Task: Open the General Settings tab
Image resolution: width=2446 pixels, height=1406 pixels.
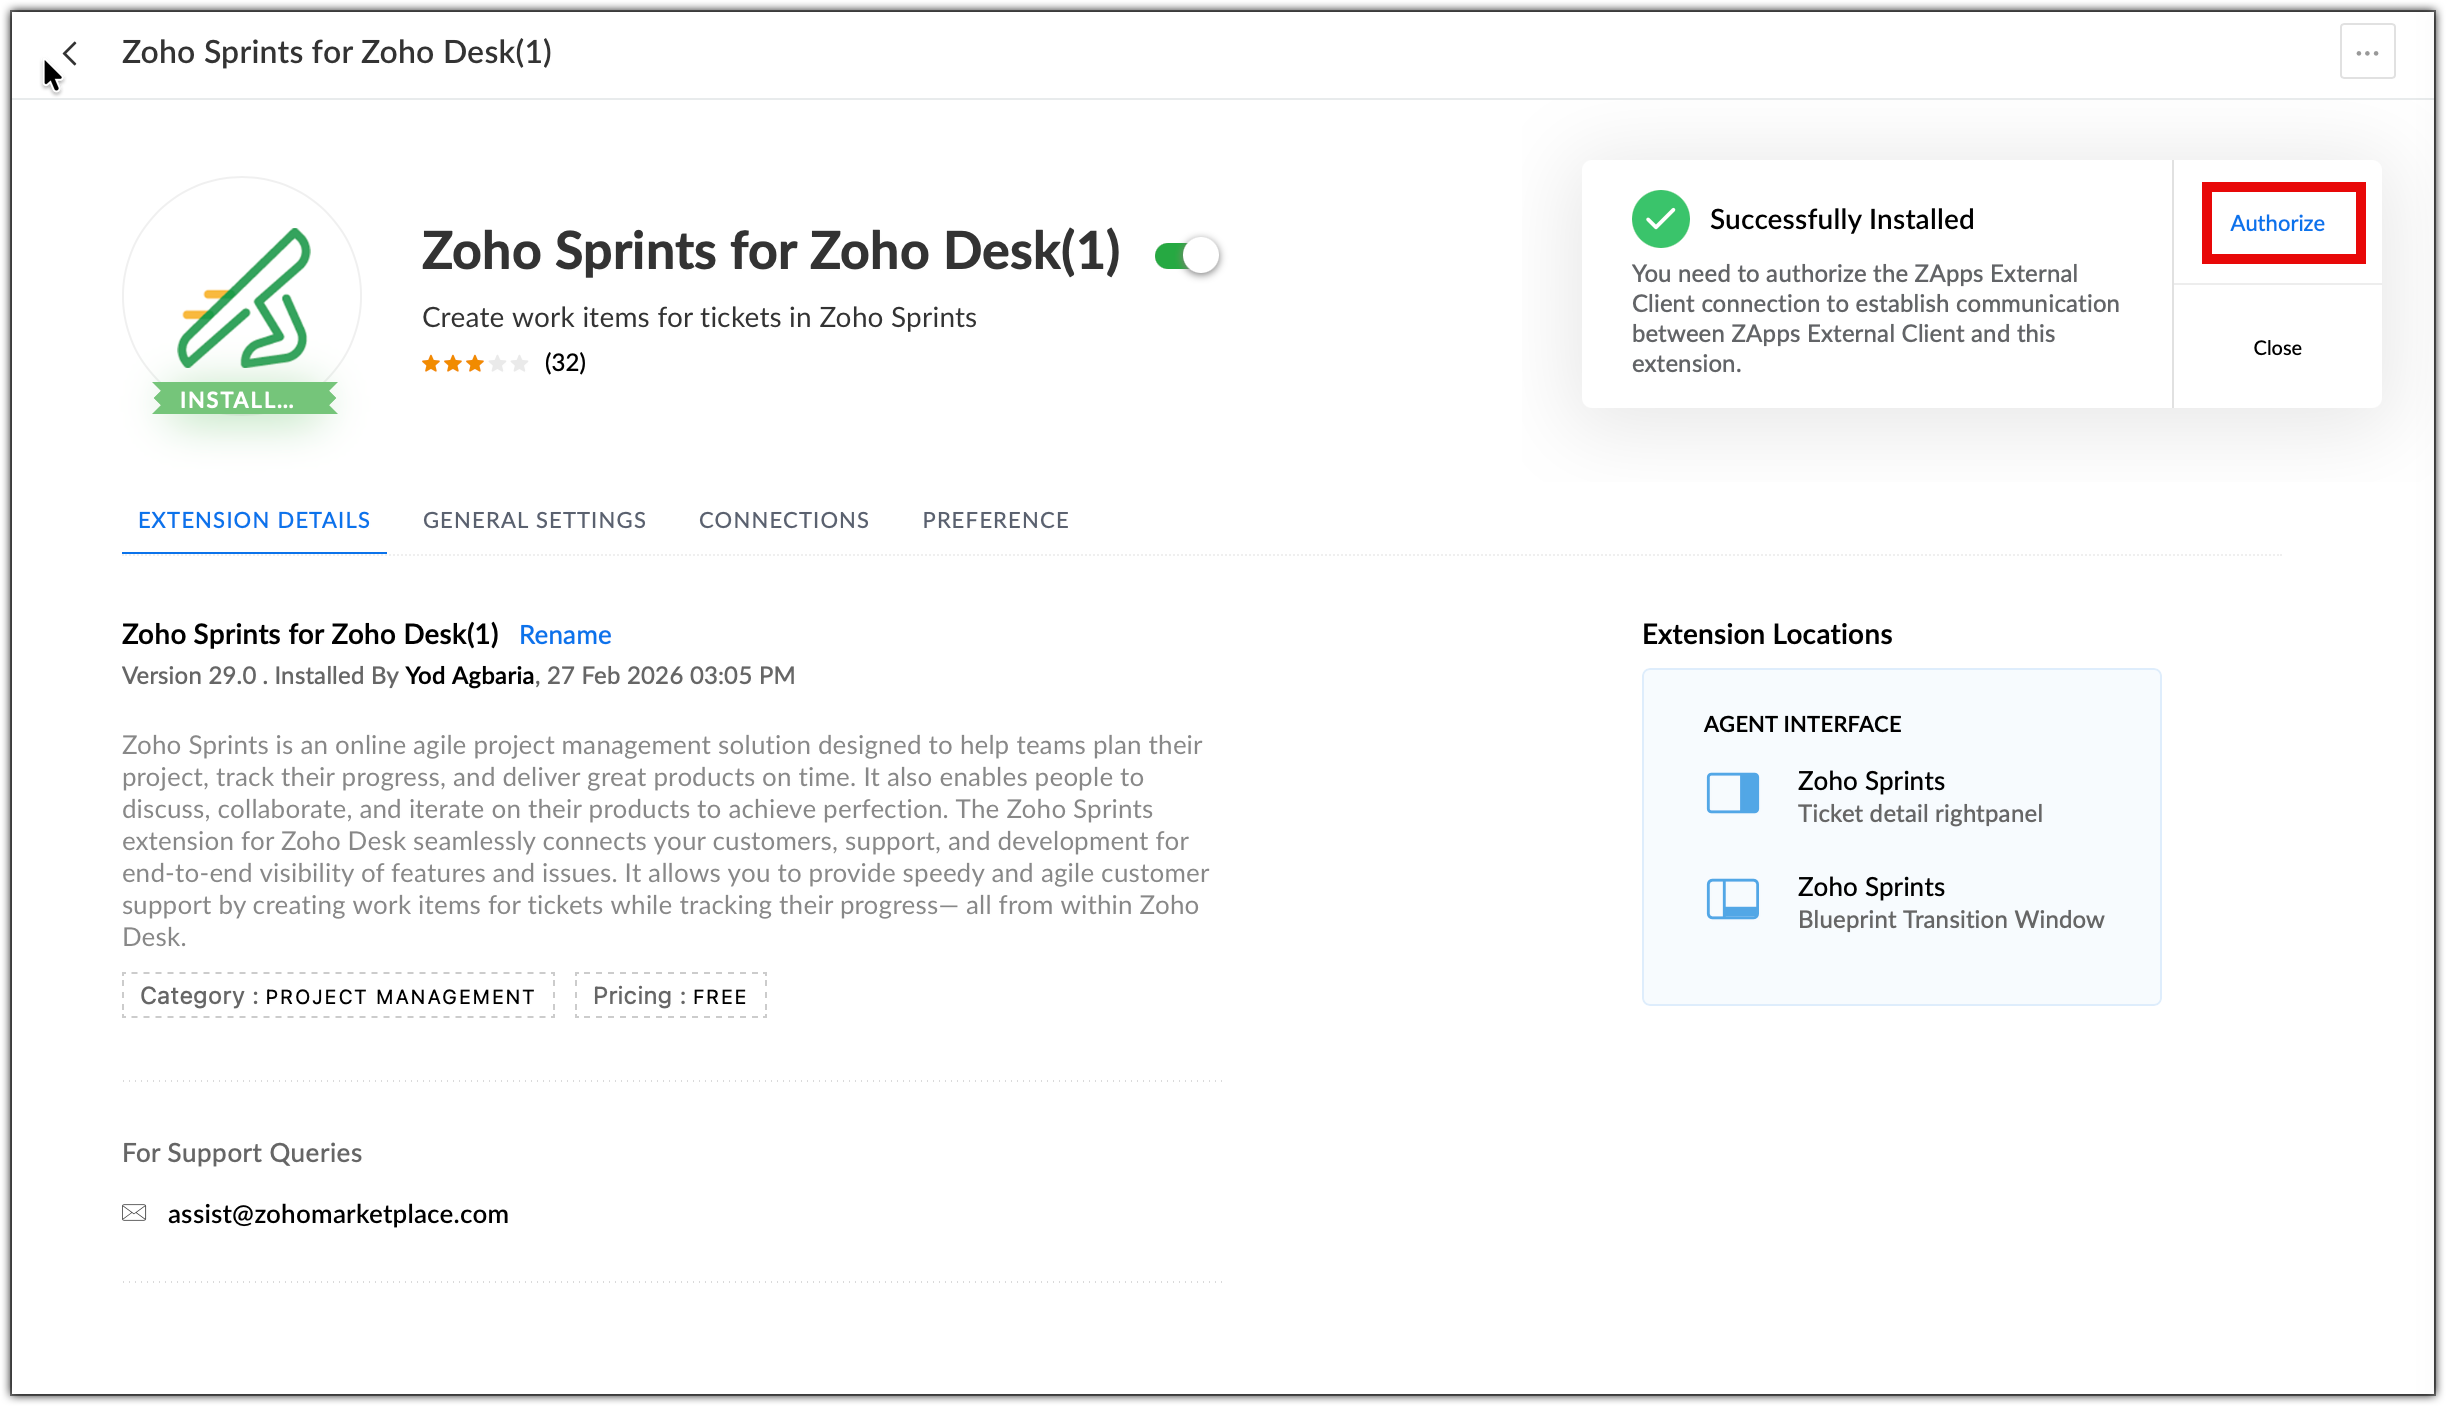Action: (x=534, y=520)
